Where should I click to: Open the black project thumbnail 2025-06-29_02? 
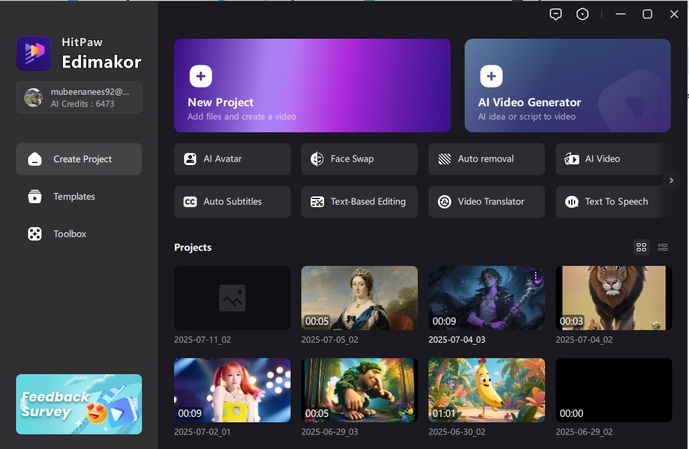[613, 390]
